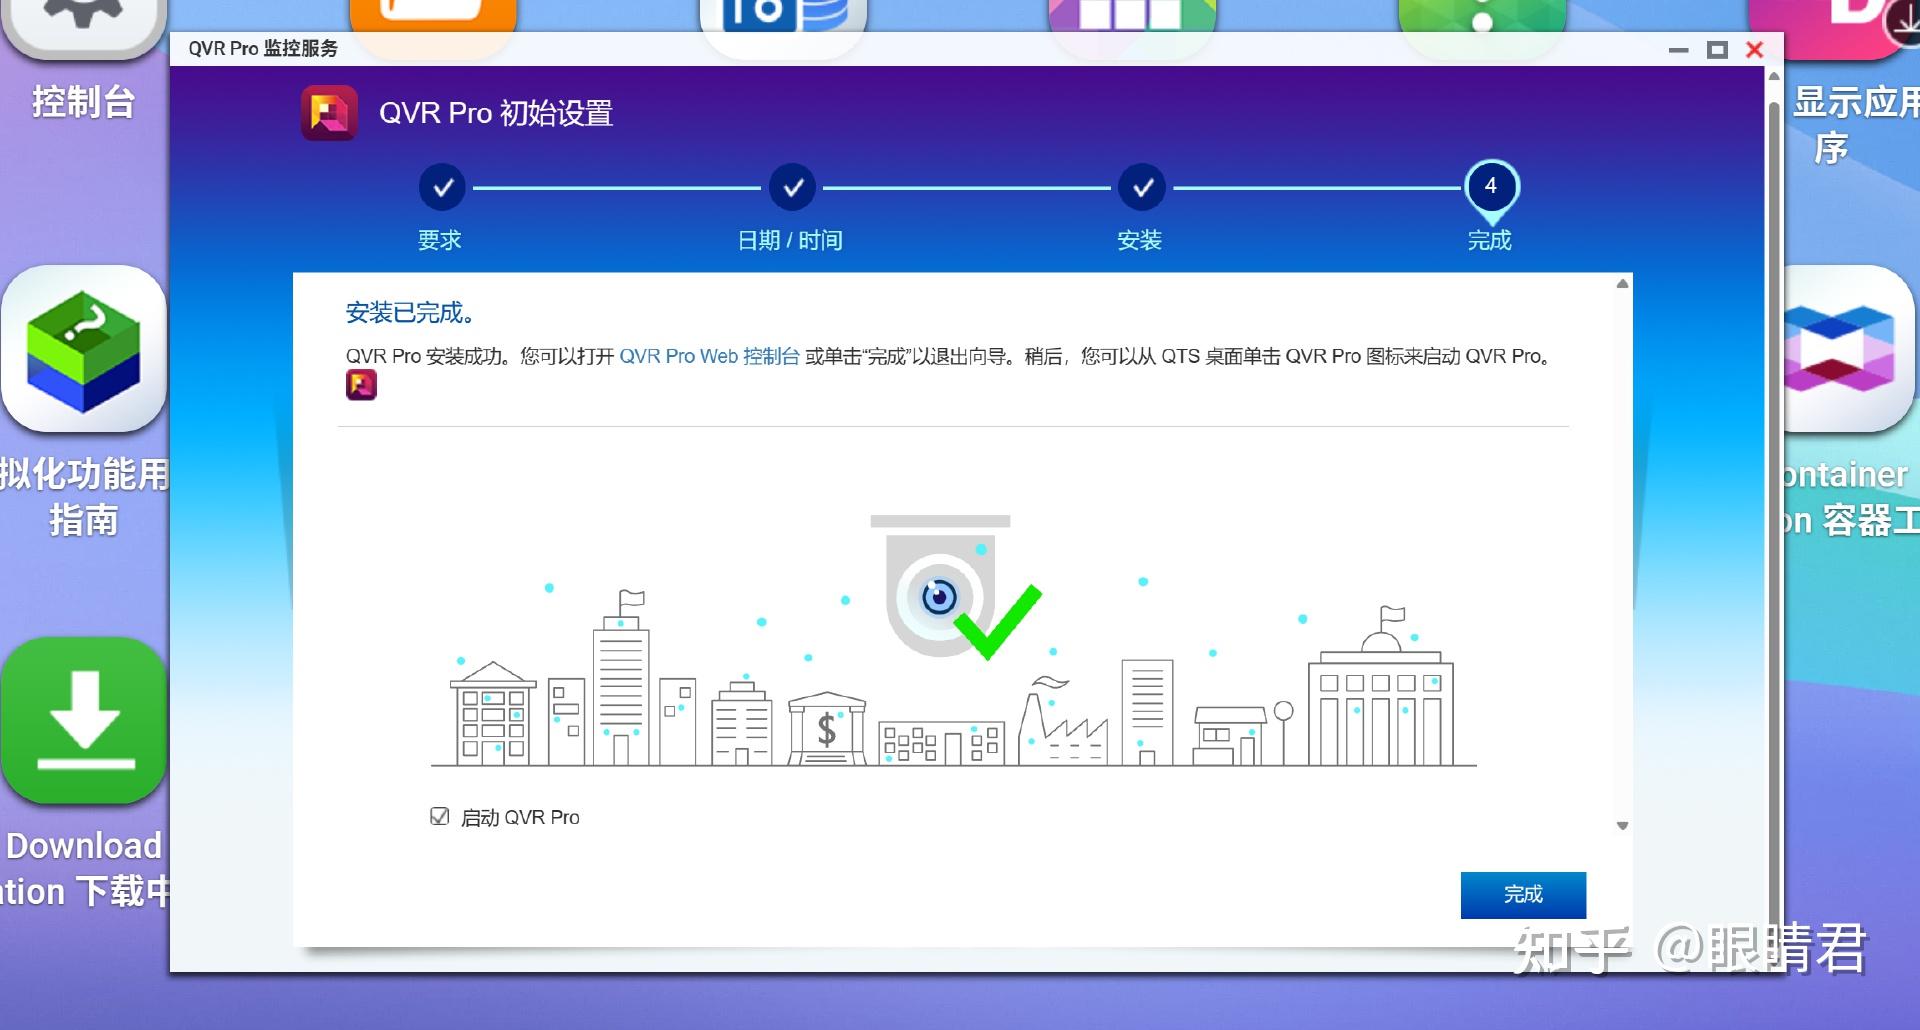Click the 完成 button to finish setup

(1523, 895)
